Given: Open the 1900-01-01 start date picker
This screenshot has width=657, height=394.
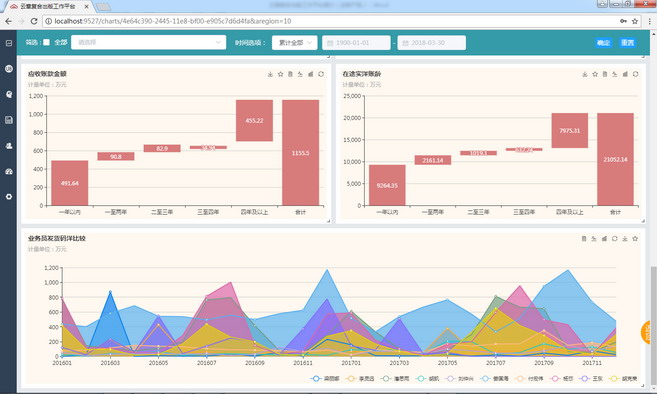Looking at the screenshot, I should pos(356,43).
